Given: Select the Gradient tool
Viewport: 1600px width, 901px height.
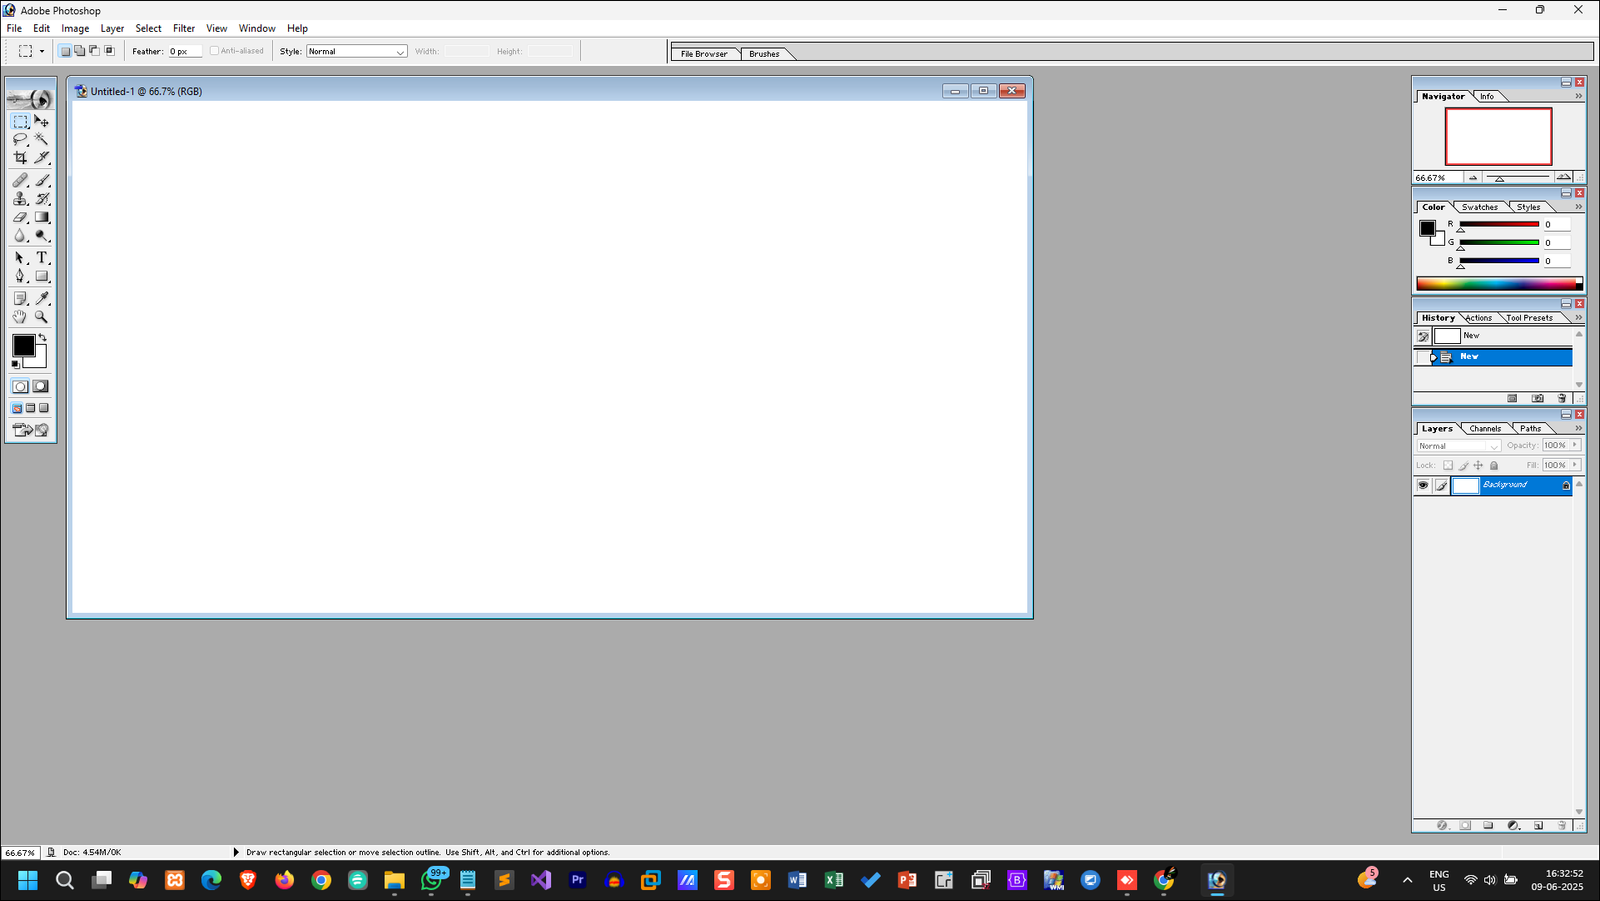Looking at the screenshot, I should [x=42, y=217].
